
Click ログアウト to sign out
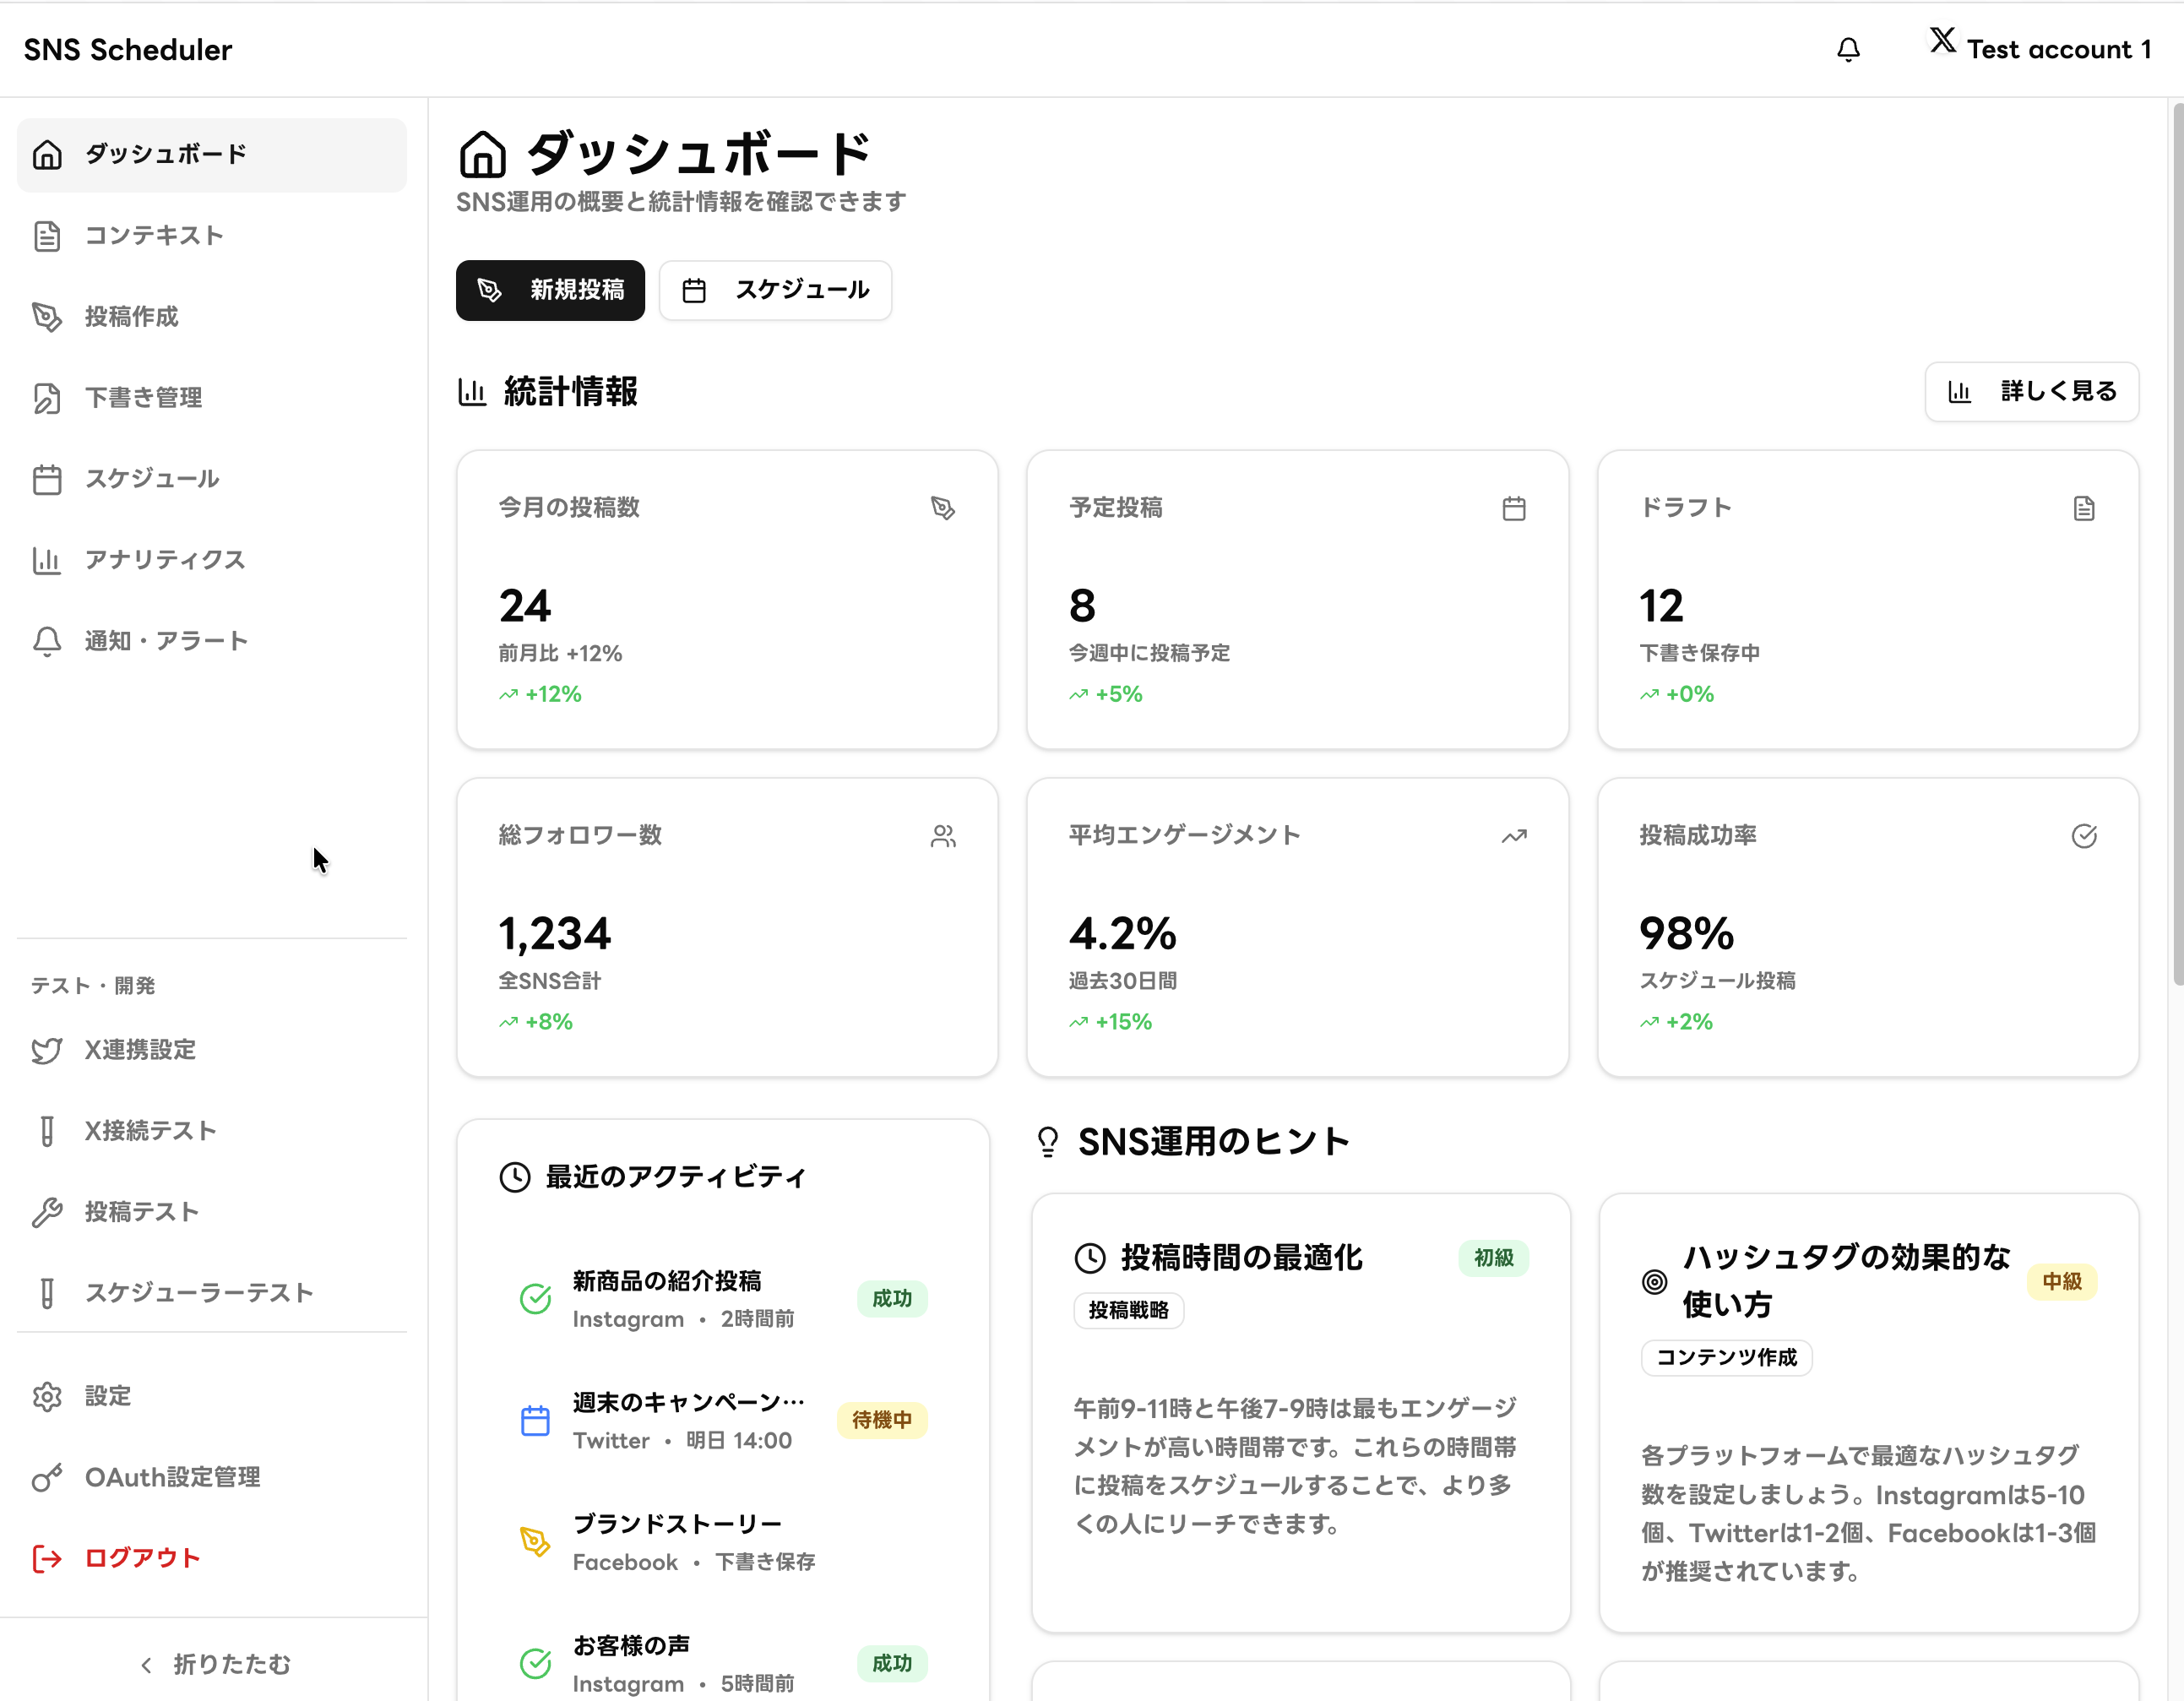(x=142, y=1558)
